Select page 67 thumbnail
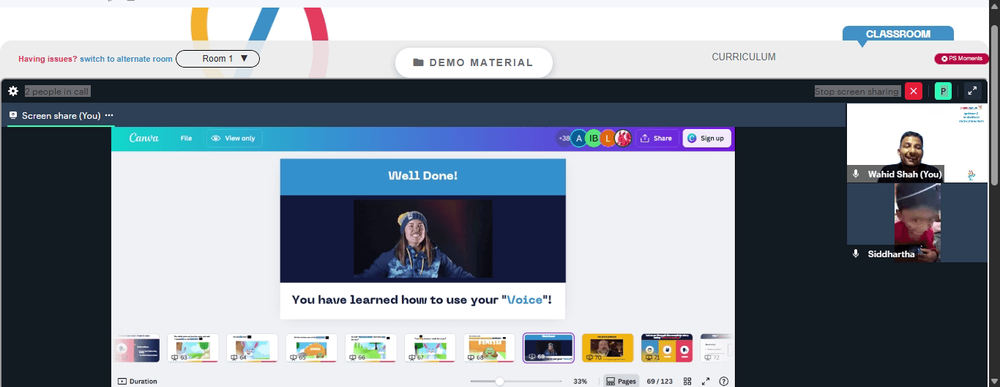1000x387 pixels. [x=430, y=348]
